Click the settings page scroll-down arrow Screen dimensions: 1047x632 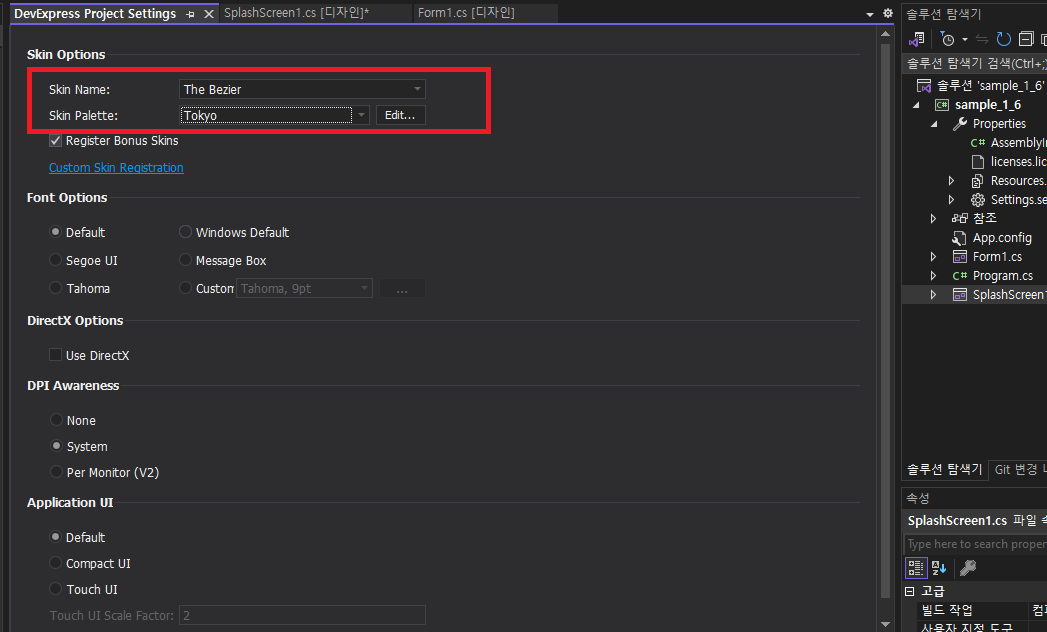tap(885, 625)
